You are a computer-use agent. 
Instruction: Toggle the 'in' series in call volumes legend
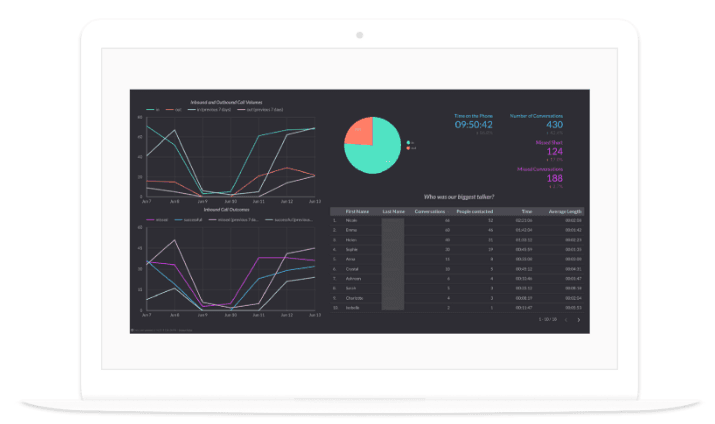155,109
